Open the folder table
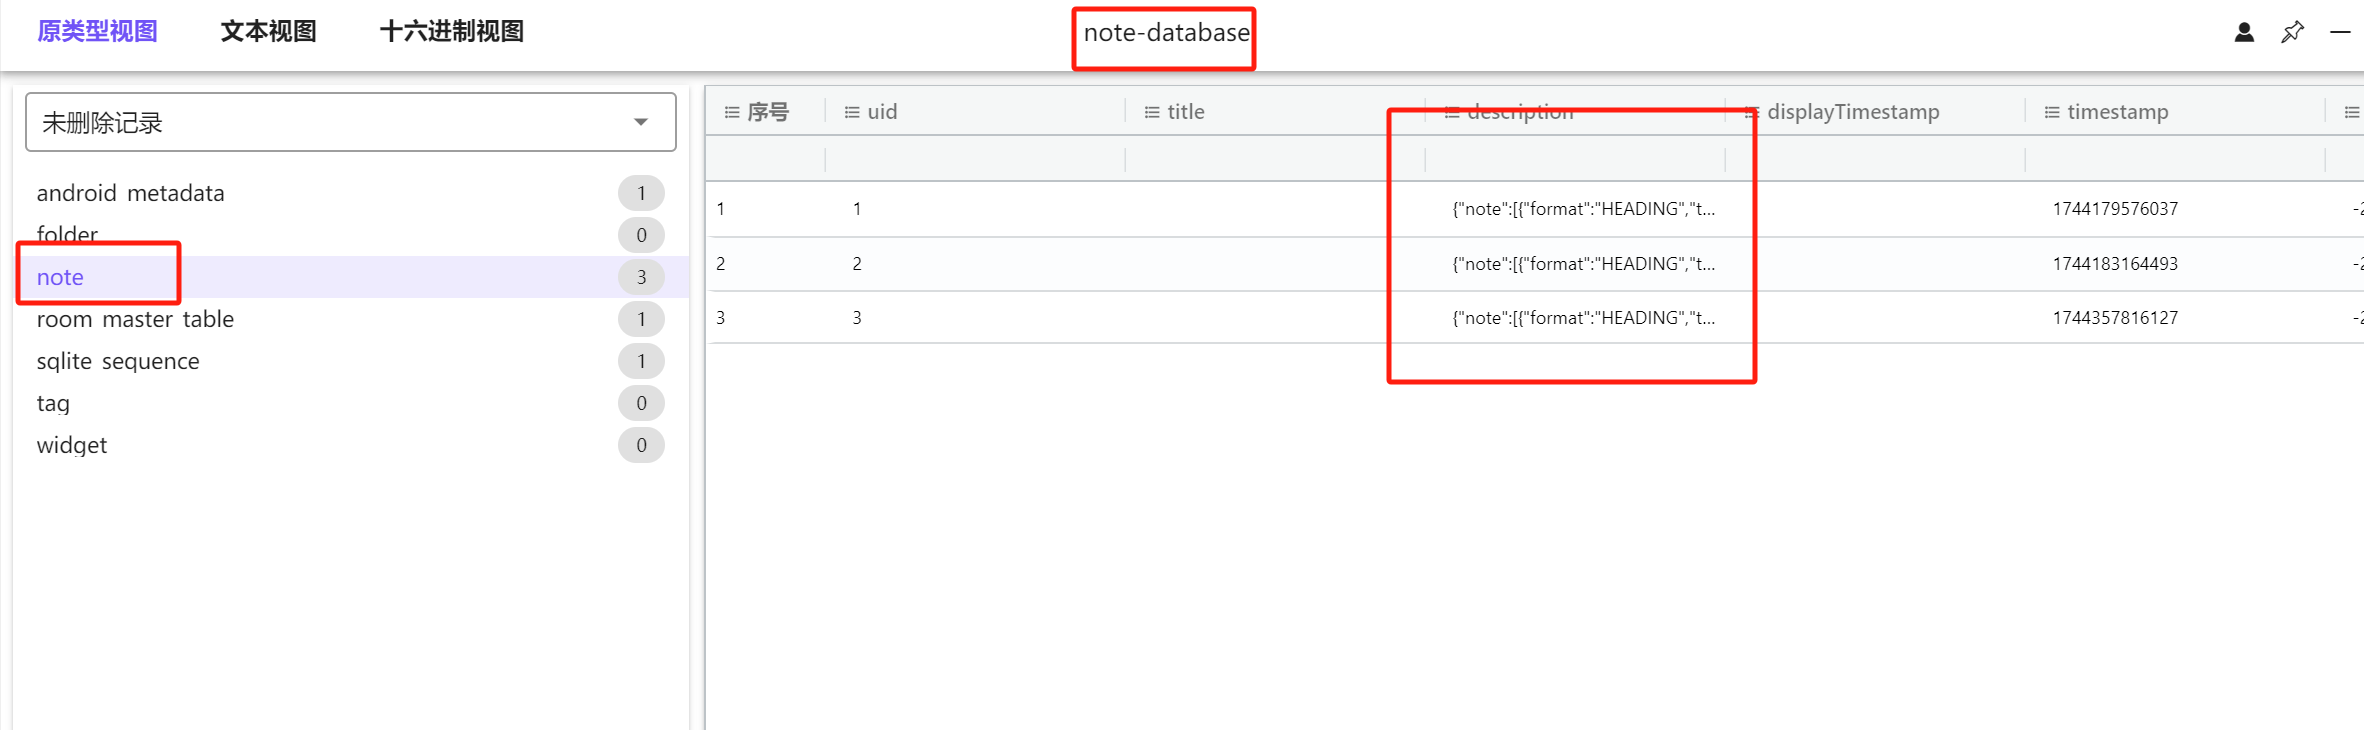 [x=68, y=234]
